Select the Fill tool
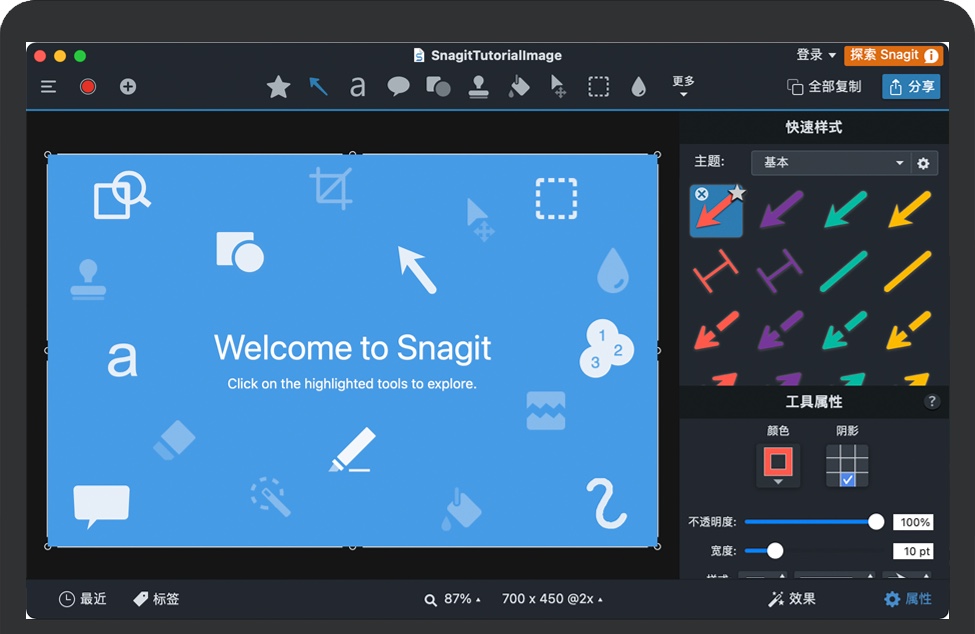Viewport: 975px width, 634px height. (x=518, y=87)
